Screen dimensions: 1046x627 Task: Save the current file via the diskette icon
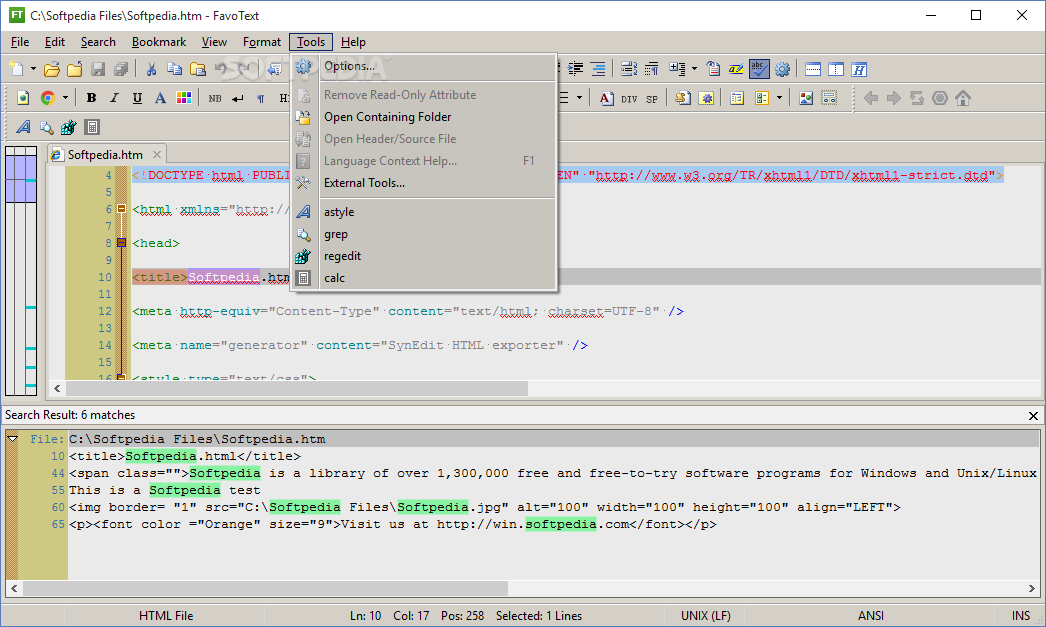[x=98, y=69]
